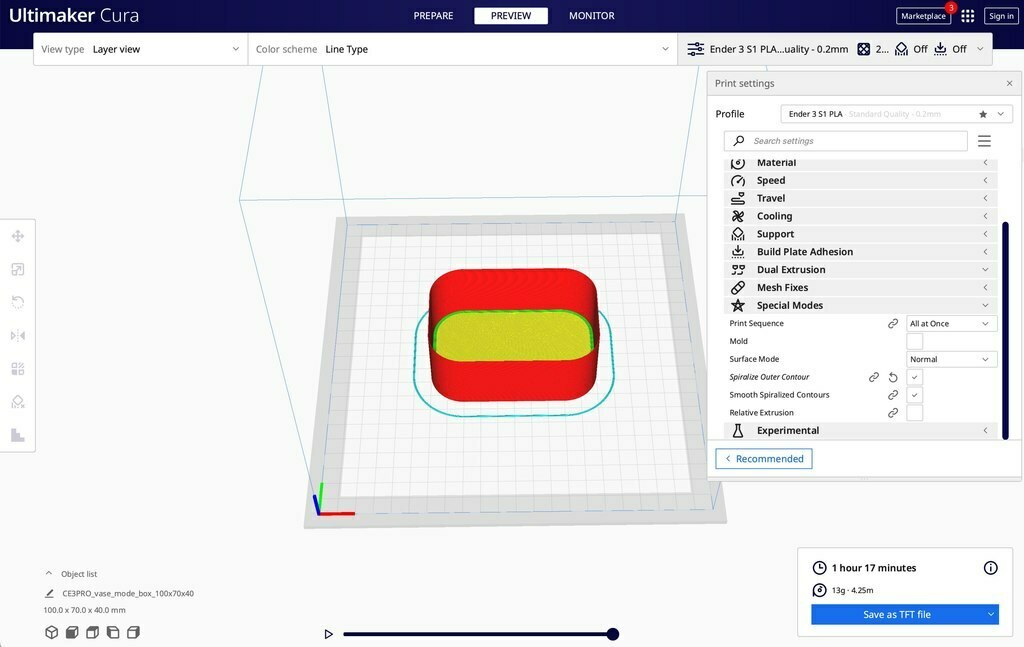Select the Scale tool in left toolbar

(18, 269)
